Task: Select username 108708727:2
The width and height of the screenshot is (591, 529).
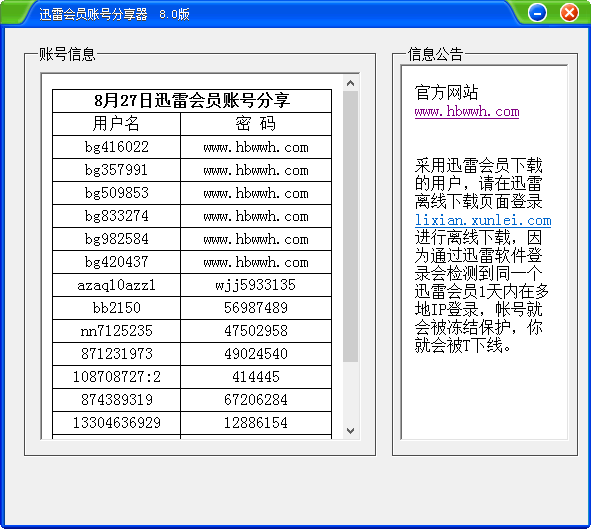Action: pyautogui.click(x=116, y=377)
